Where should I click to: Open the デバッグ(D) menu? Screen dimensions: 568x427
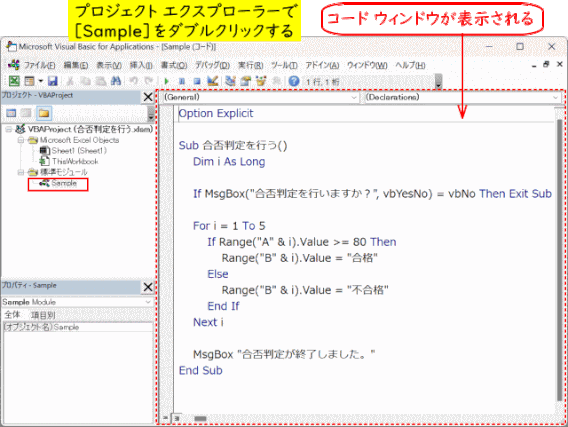pos(213,65)
